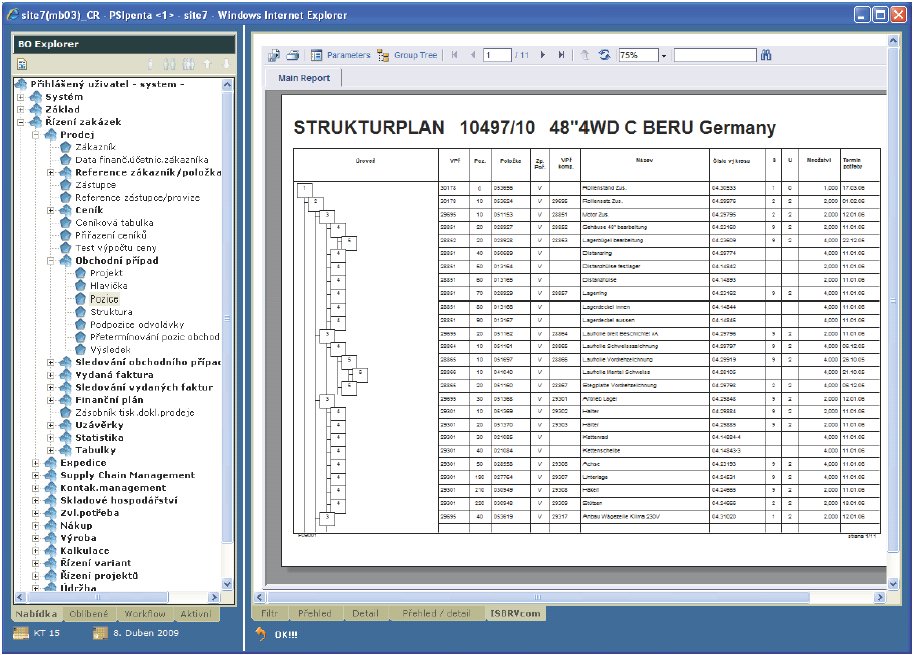
Task: Select Skladové hospodářství in the tree
Action: [119, 501]
